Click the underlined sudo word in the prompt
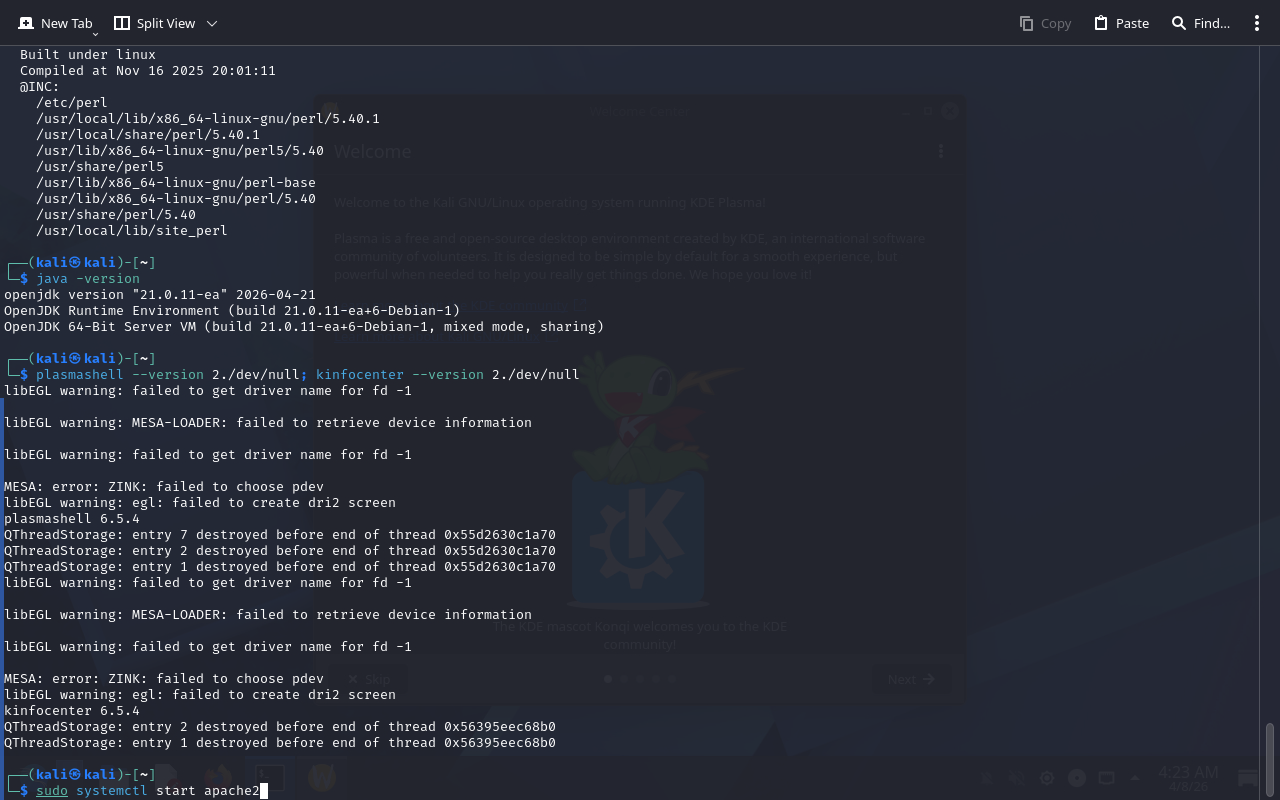The image size is (1280, 800). pos(52,791)
